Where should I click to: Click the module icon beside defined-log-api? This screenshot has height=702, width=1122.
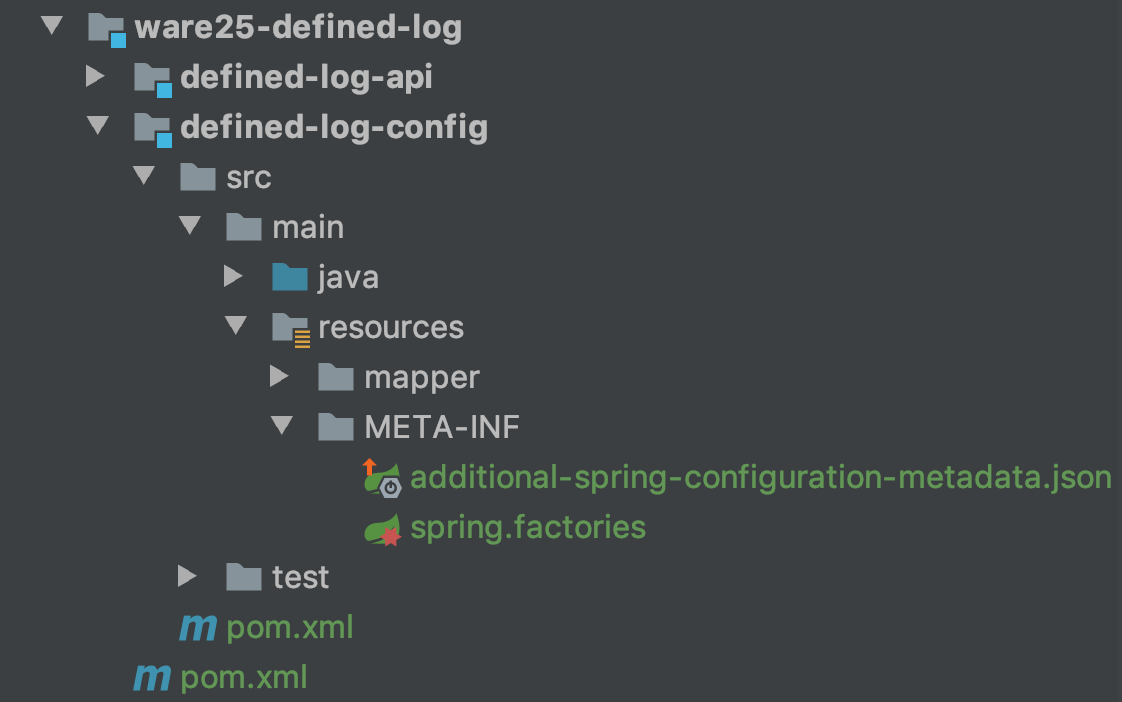tap(152, 77)
